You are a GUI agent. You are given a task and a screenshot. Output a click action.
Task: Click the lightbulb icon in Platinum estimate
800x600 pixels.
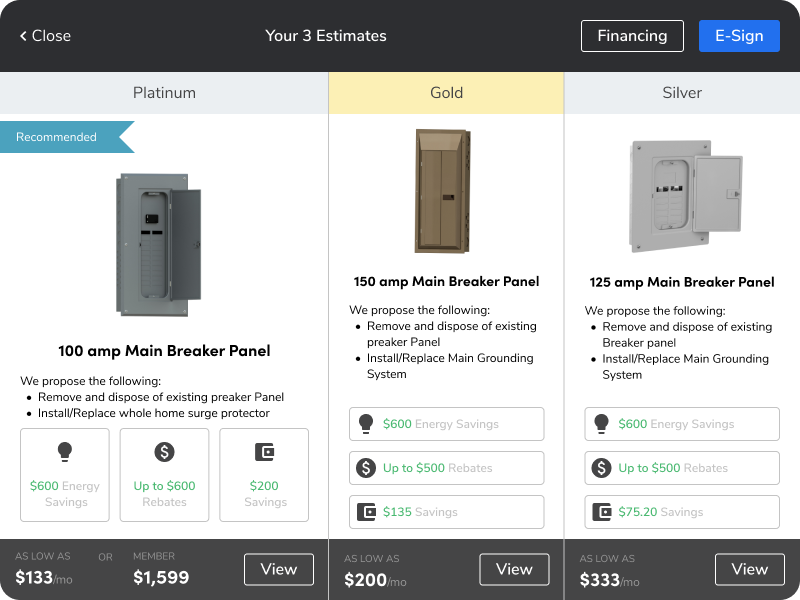[x=65, y=452]
